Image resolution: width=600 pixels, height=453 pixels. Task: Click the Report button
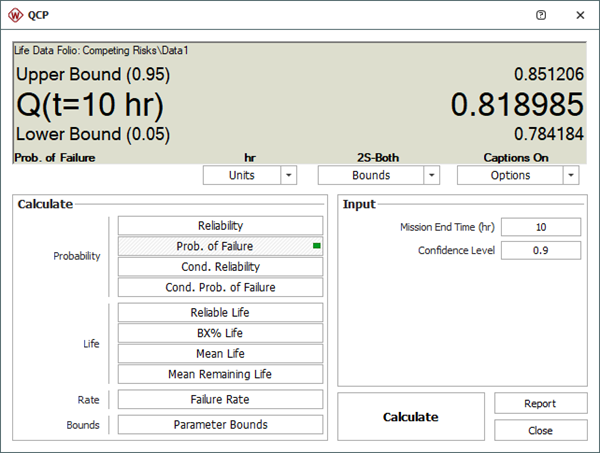(540, 403)
